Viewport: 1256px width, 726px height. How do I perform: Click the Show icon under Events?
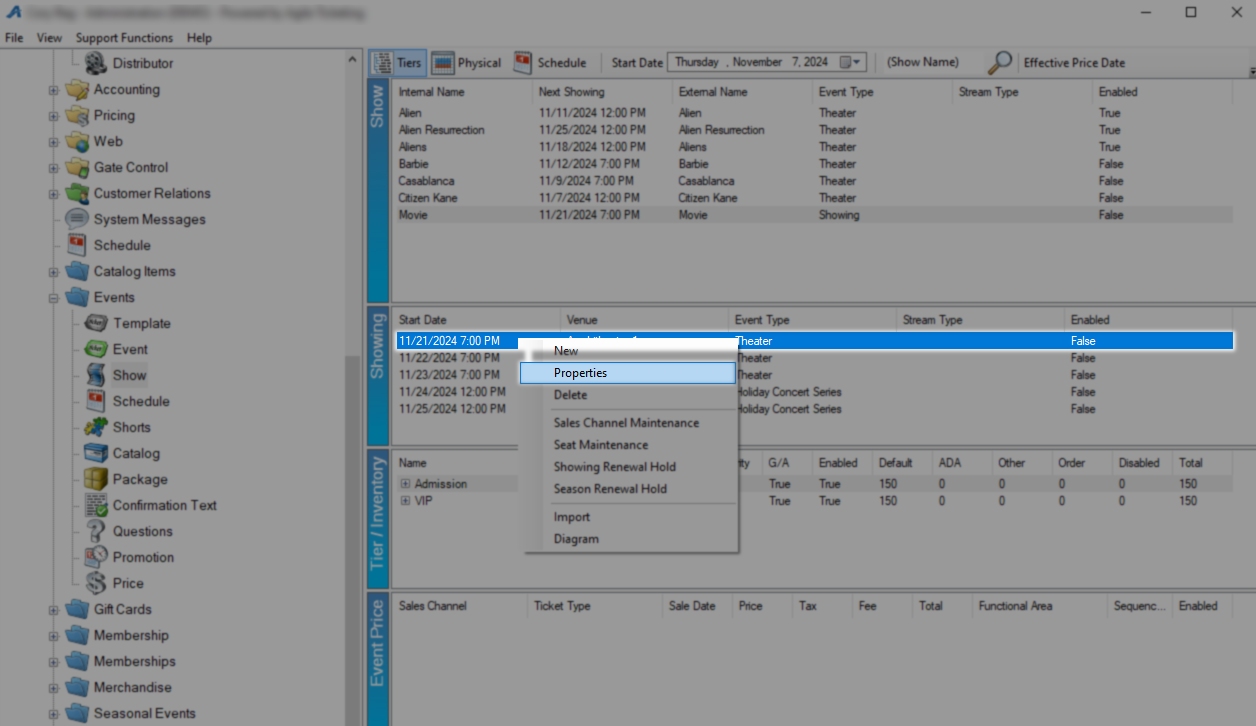pyautogui.click(x=96, y=376)
